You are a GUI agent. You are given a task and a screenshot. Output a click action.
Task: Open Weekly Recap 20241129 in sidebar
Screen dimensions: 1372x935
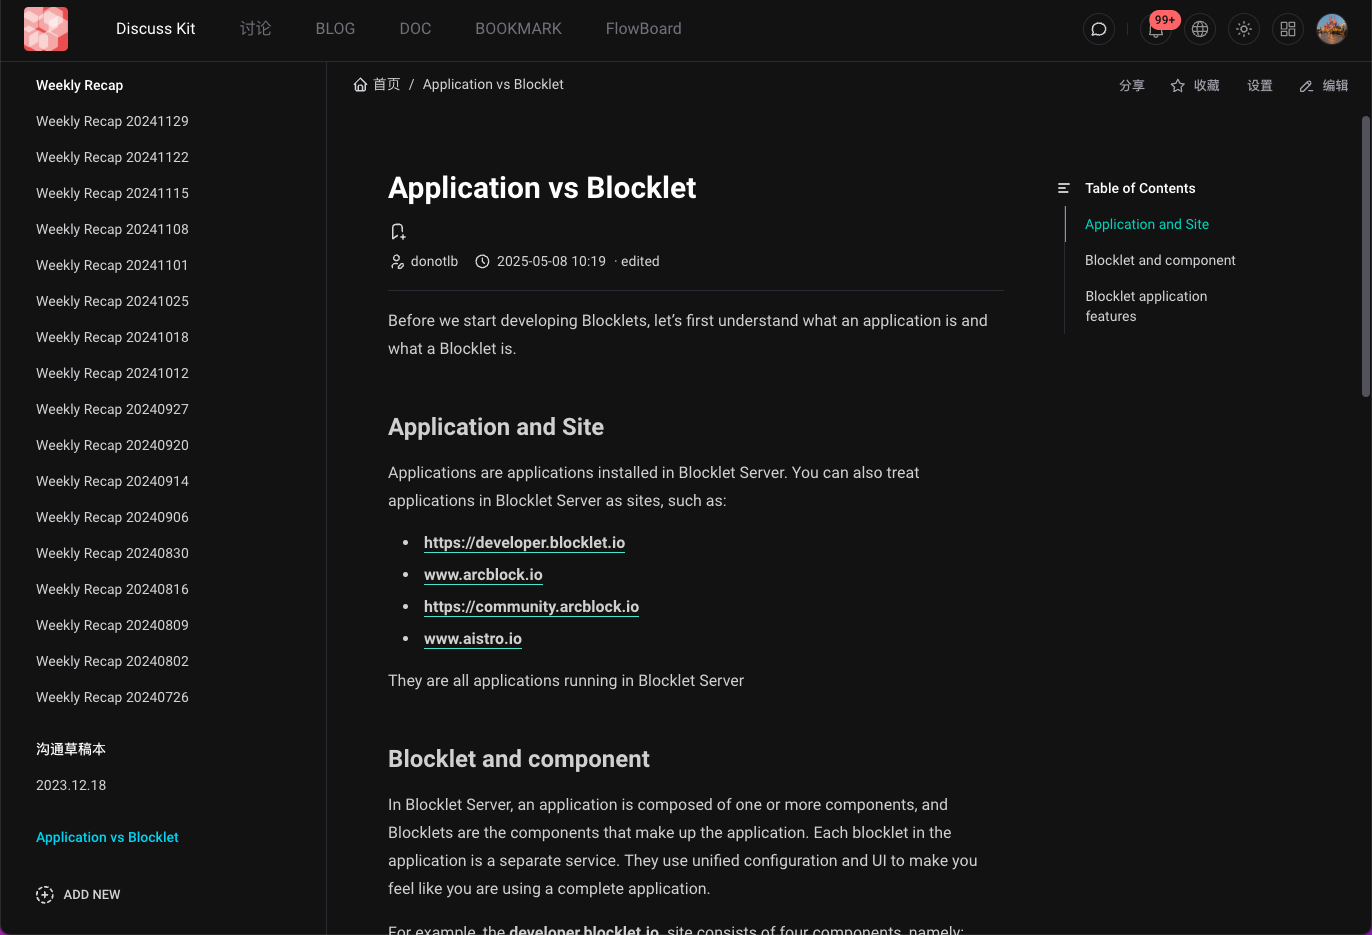[x=112, y=121]
